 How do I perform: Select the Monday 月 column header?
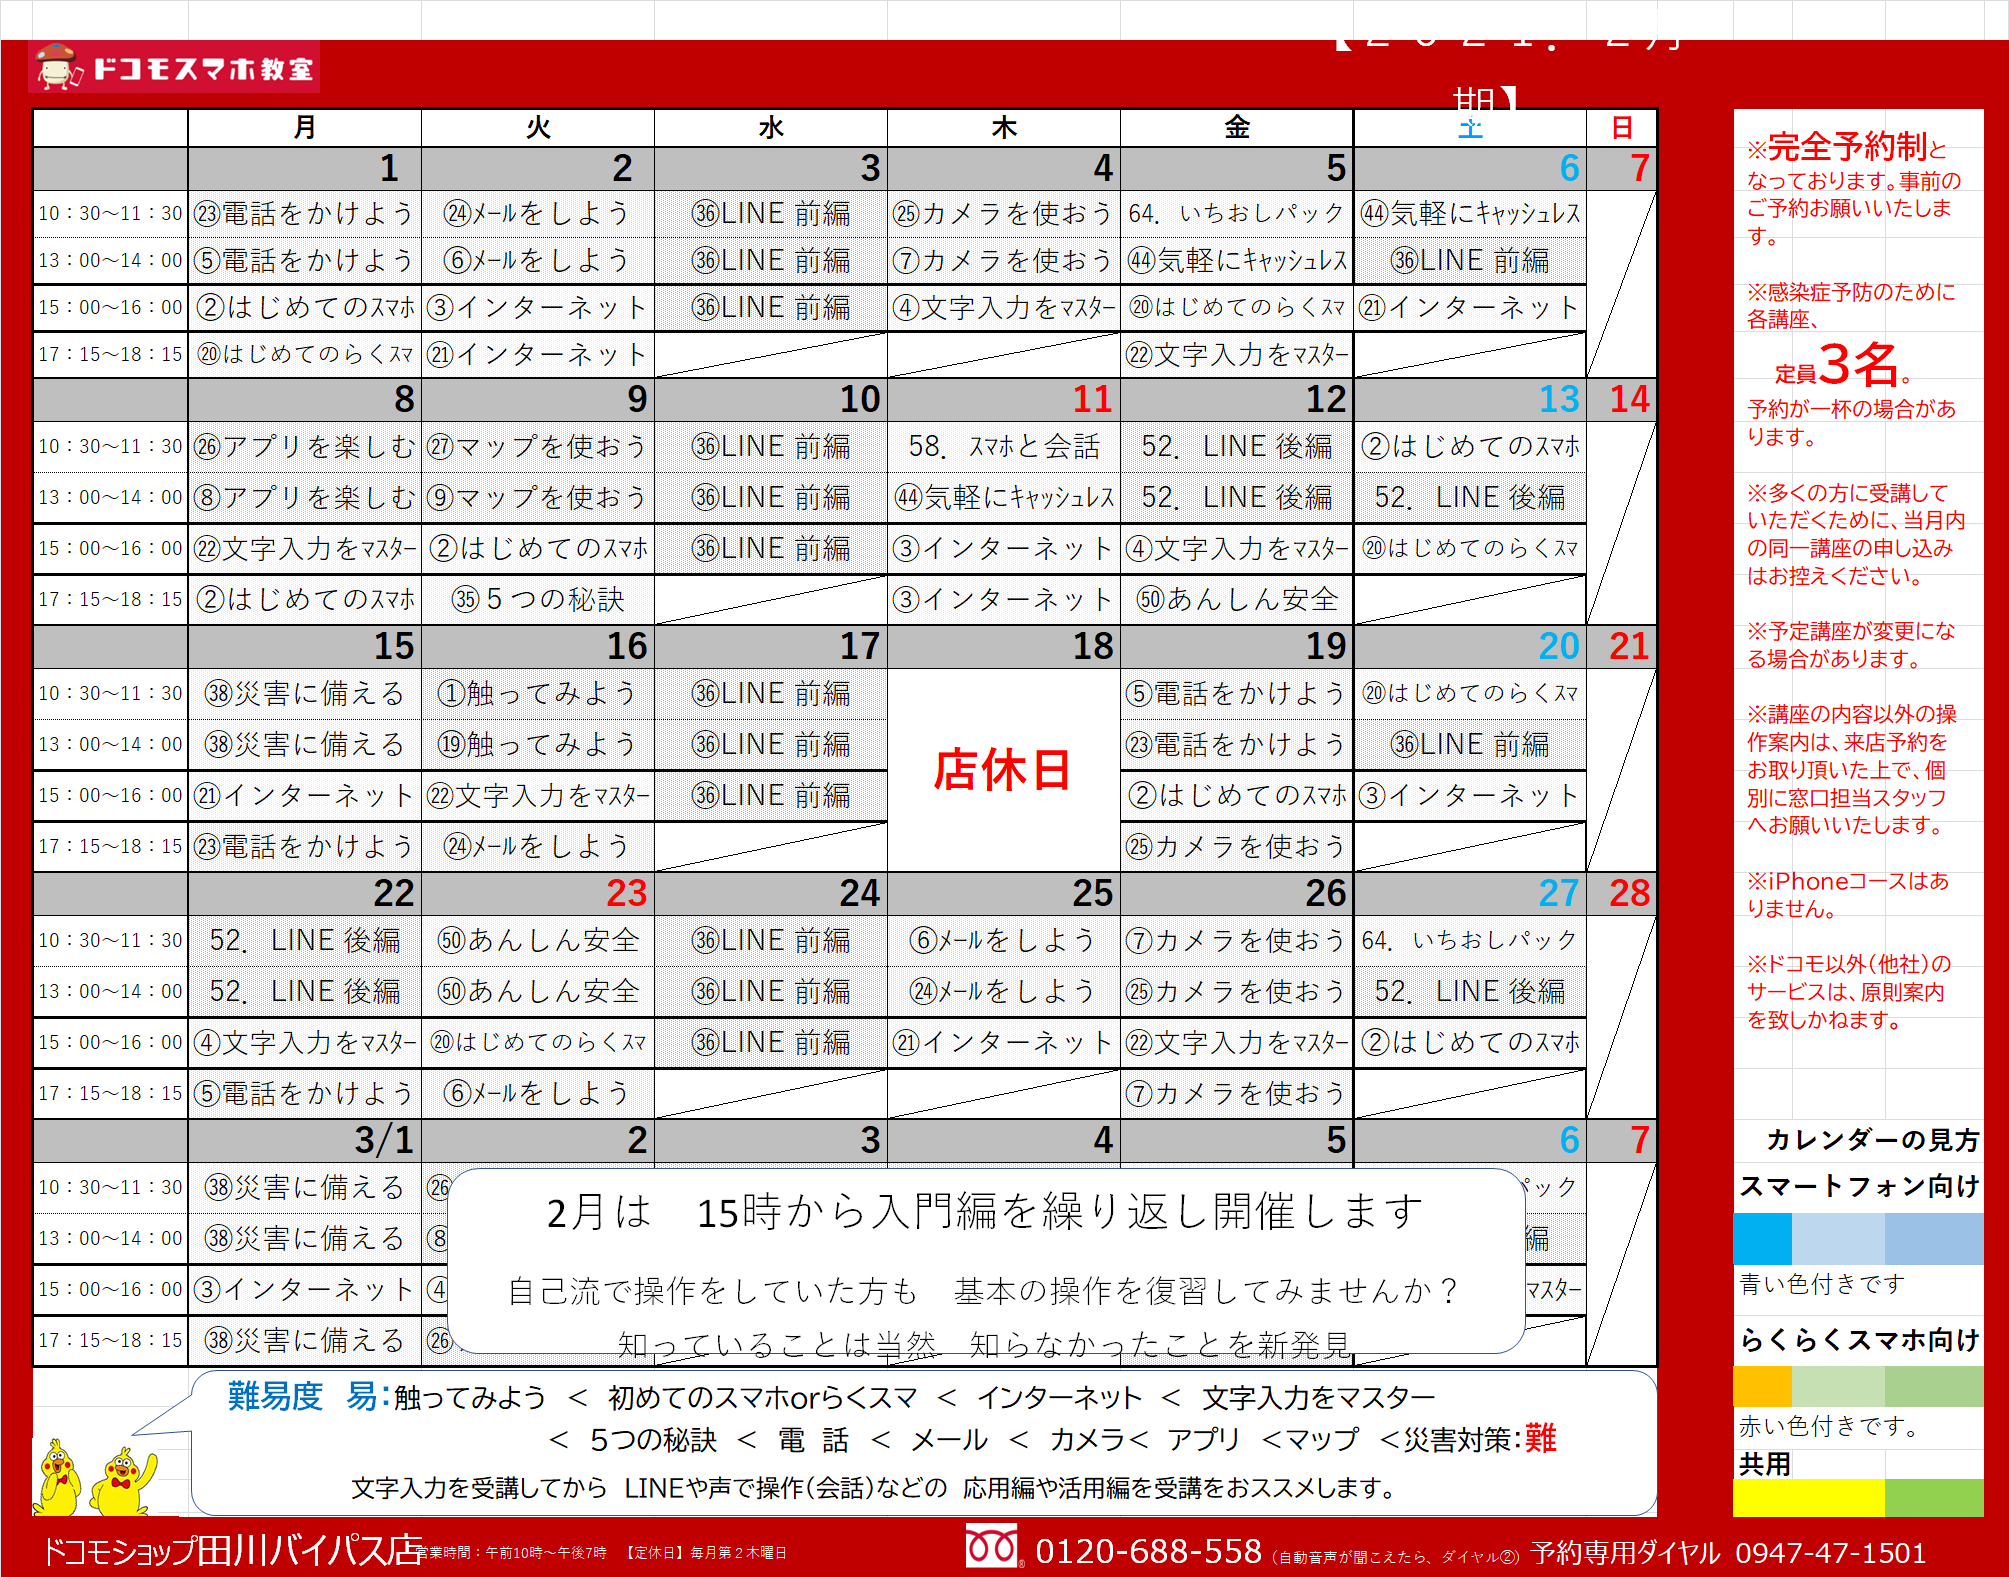click(304, 128)
